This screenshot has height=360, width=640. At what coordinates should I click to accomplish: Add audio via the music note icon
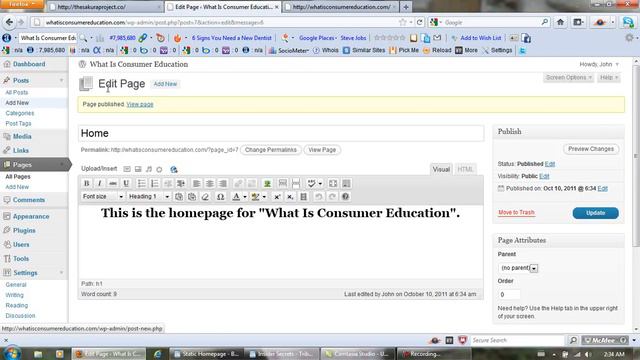[x=149, y=169]
